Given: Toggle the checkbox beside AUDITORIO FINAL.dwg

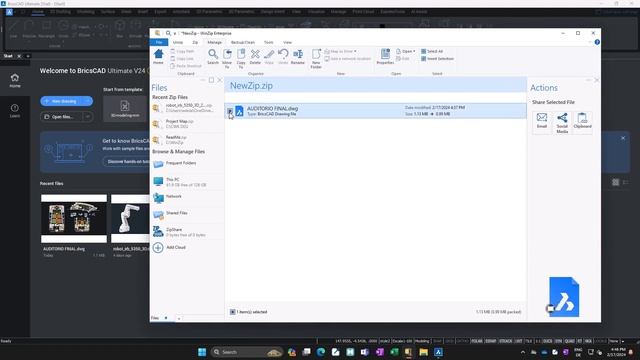Looking at the screenshot, I should pos(230,111).
